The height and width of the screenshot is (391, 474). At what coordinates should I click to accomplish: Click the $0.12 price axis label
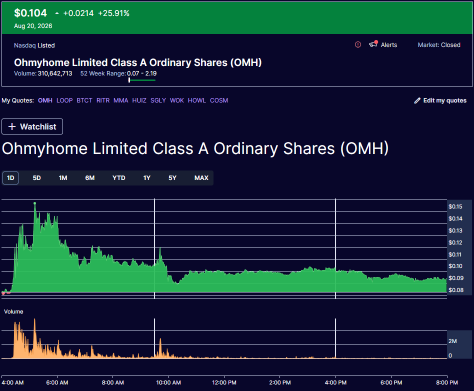[x=455, y=243]
